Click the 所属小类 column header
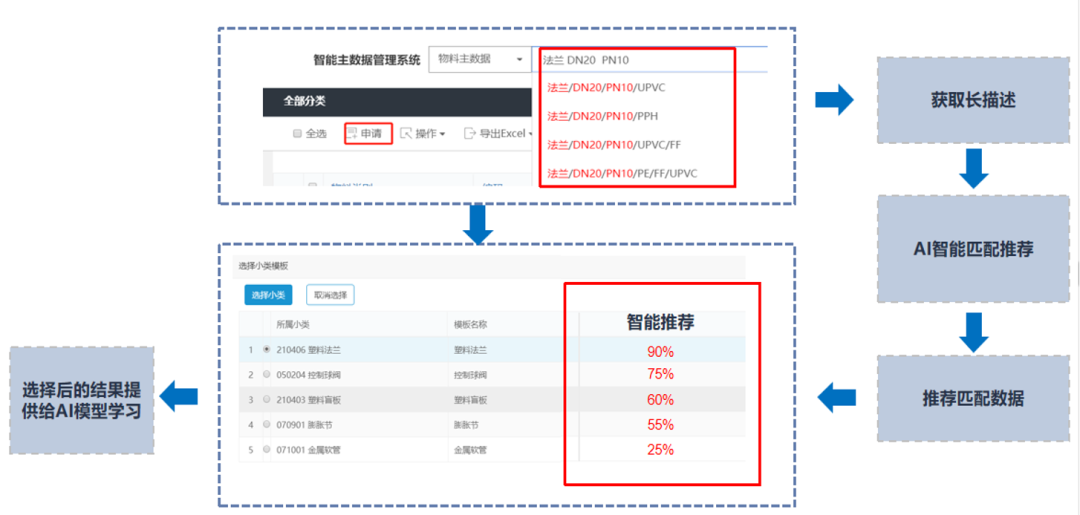This screenshot has width=1080, height=515. [293, 324]
